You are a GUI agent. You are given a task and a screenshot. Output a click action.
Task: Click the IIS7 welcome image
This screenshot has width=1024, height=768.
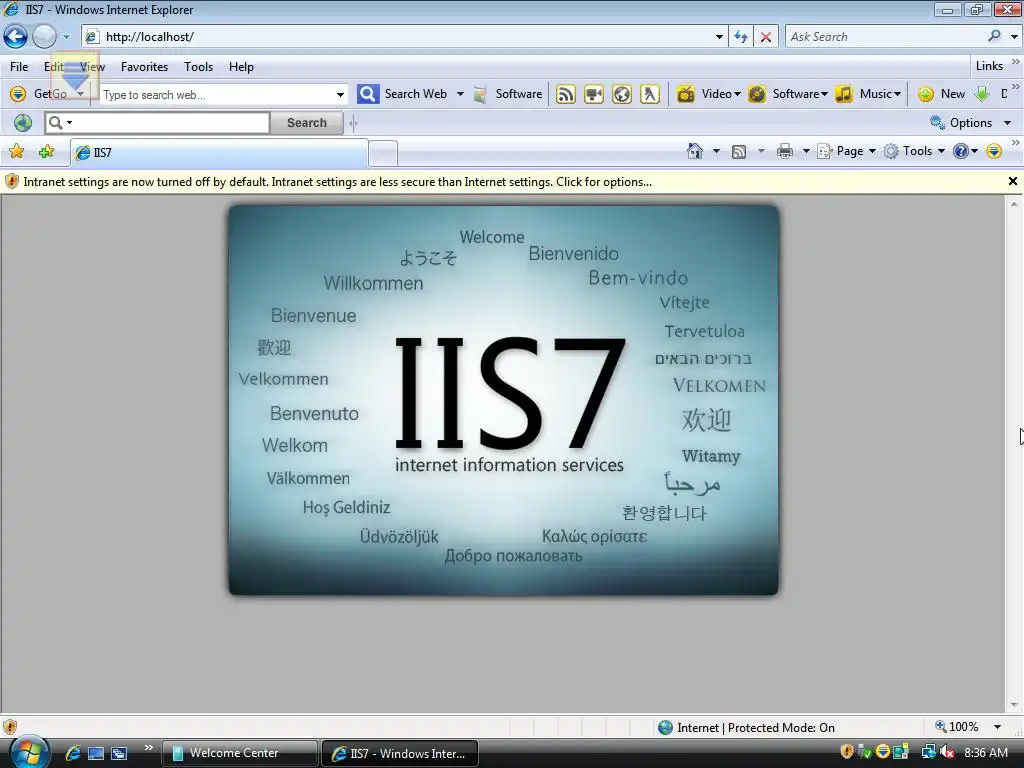pyautogui.click(x=504, y=400)
